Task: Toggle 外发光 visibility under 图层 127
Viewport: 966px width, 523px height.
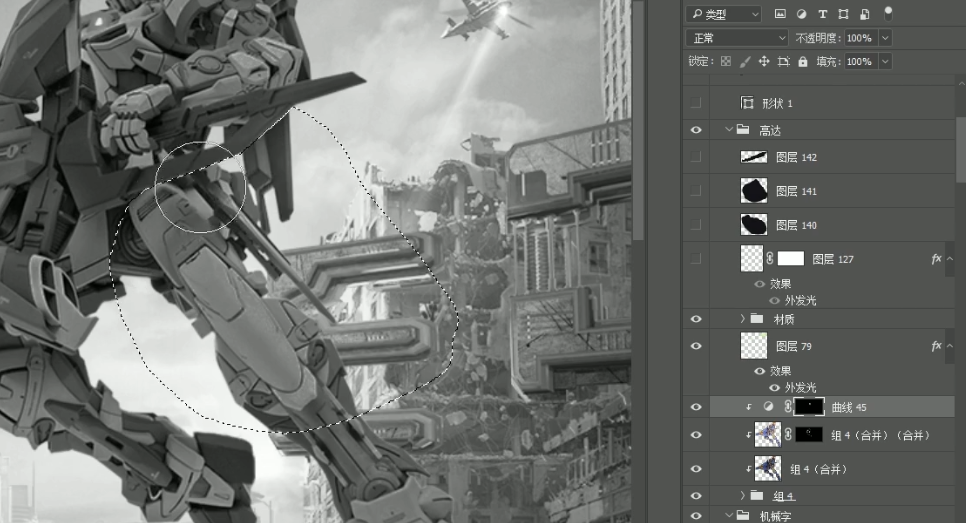Action: [774, 301]
